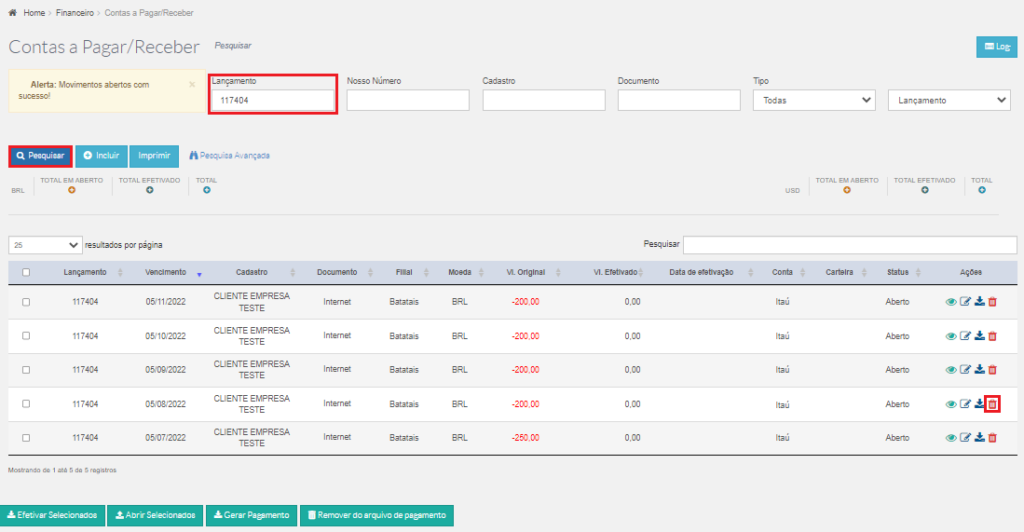View details of the 05/07/2022 entry
1024x532 pixels.
pyautogui.click(x=951, y=437)
